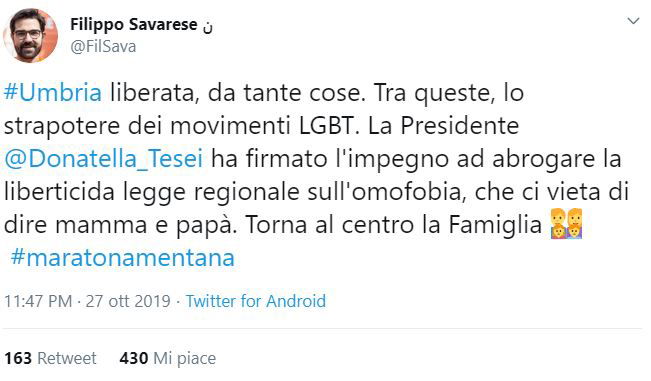Image resolution: width=651 pixels, height=381 pixels.
Task: Click the 27 ott 2019 date
Action: click(x=128, y=301)
